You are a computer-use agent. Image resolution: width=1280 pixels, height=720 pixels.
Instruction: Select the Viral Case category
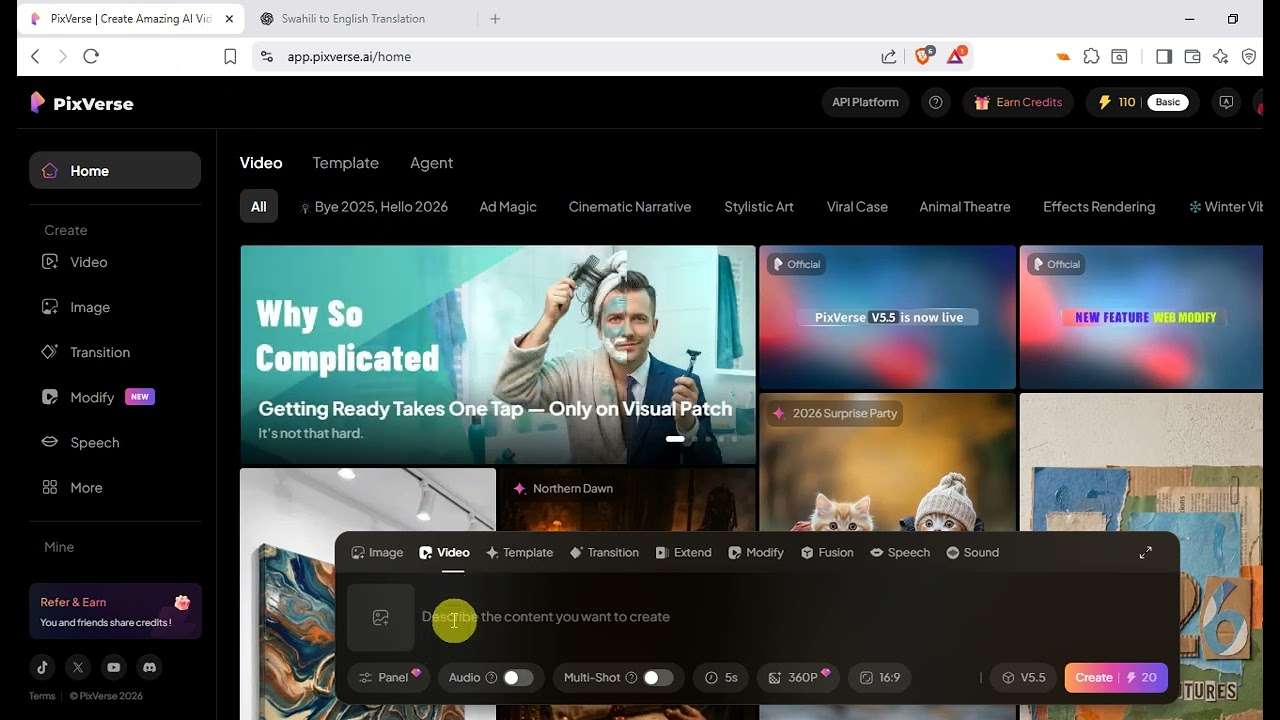click(857, 207)
